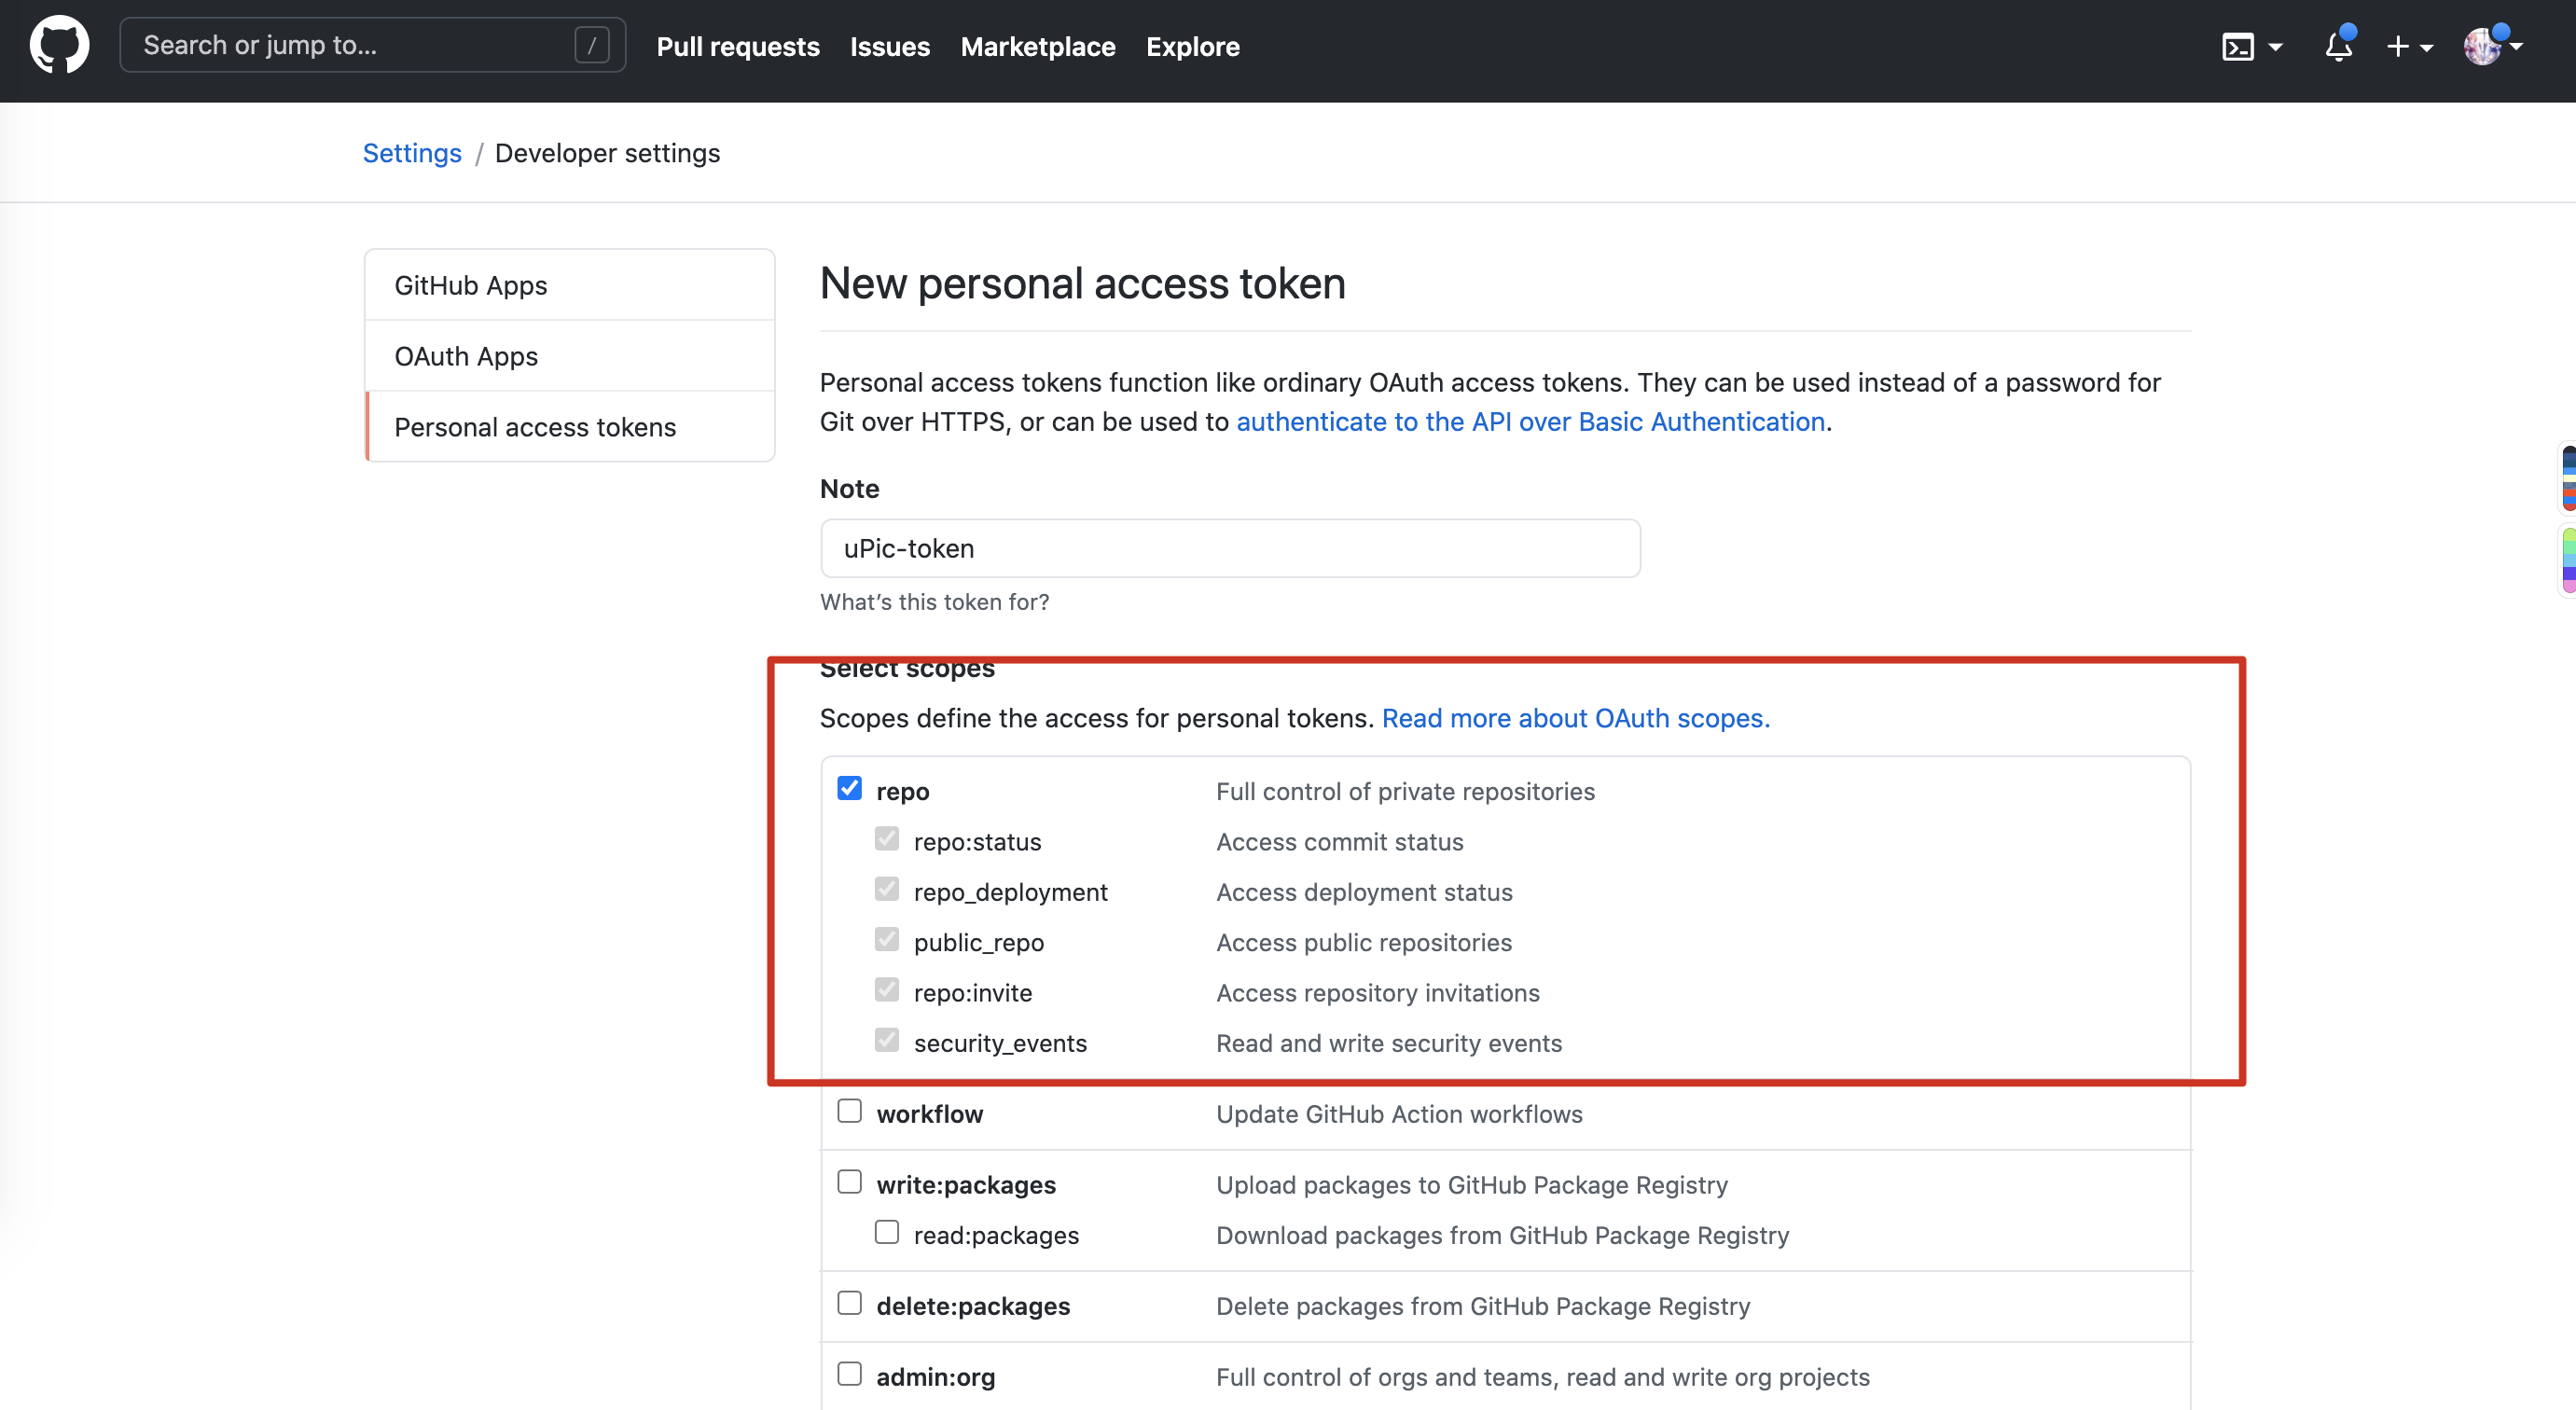The height and width of the screenshot is (1410, 2576).
Task: Expand the terminal icon dropdown arrow
Action: [2275, 47]
